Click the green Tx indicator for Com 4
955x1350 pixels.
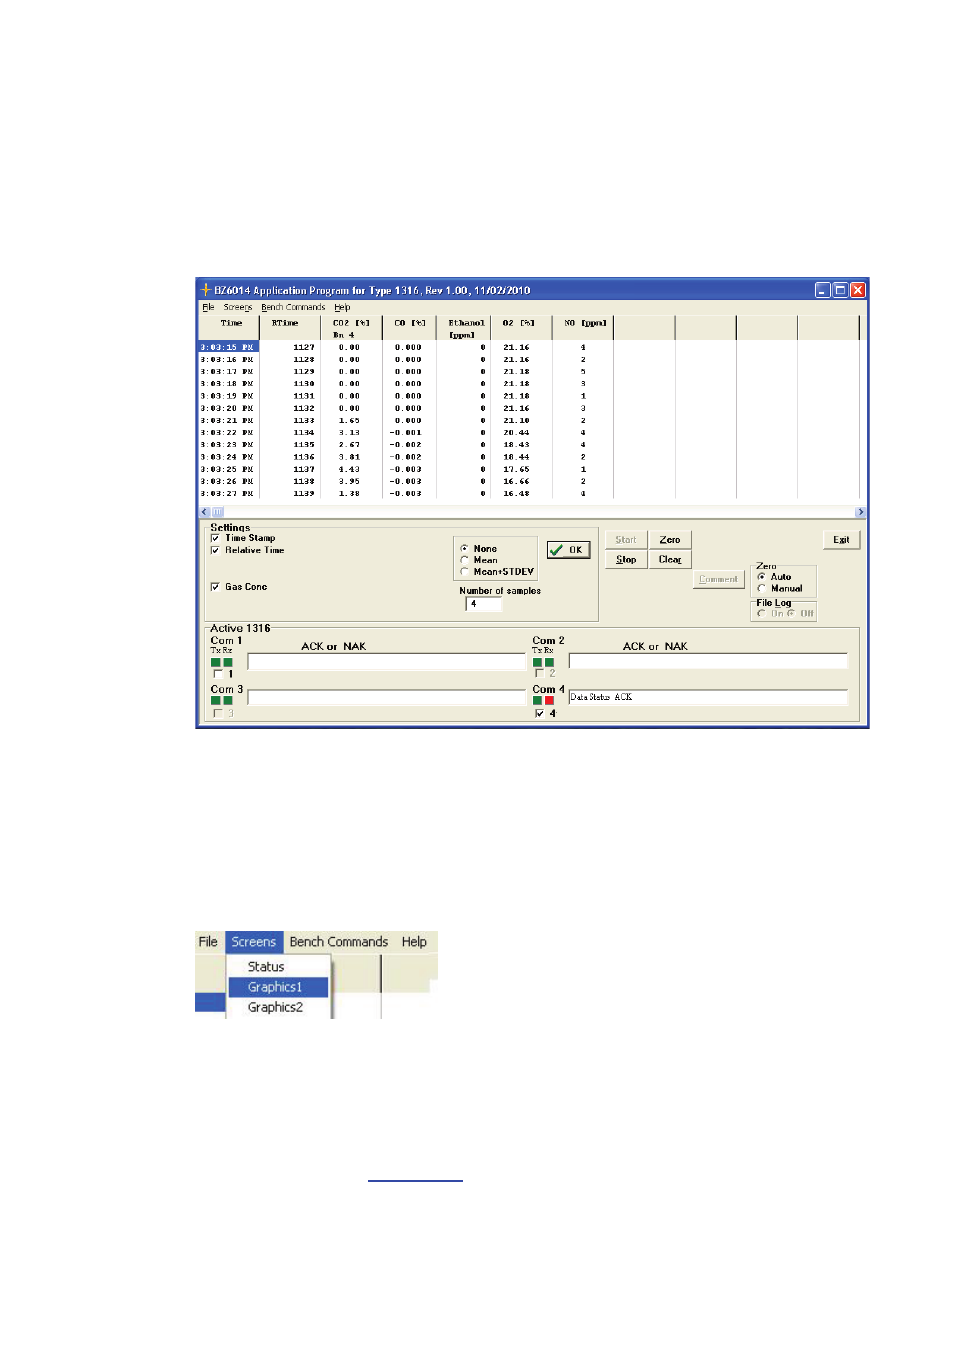pos(537,700)
